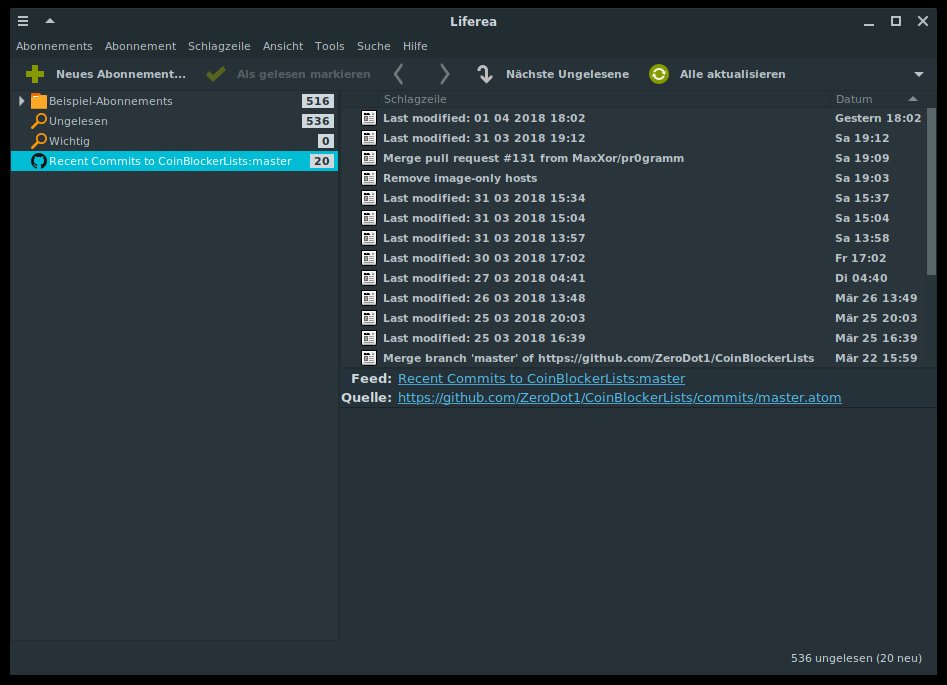Click item icon for 'Merge branch master' headline

click(368, 358)
